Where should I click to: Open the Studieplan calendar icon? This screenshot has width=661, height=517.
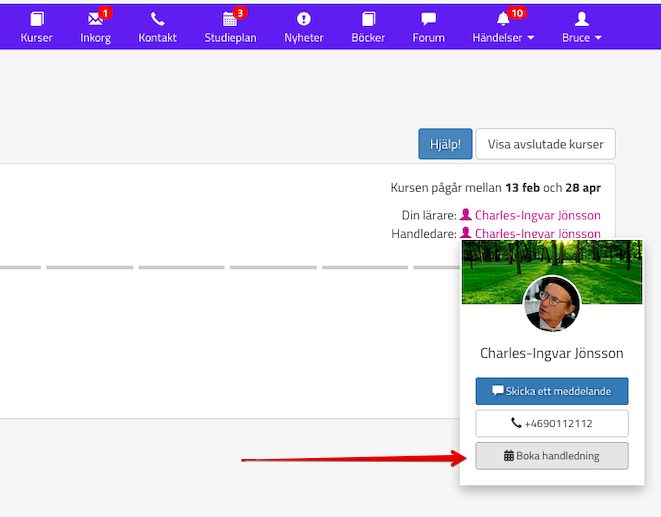230,20
